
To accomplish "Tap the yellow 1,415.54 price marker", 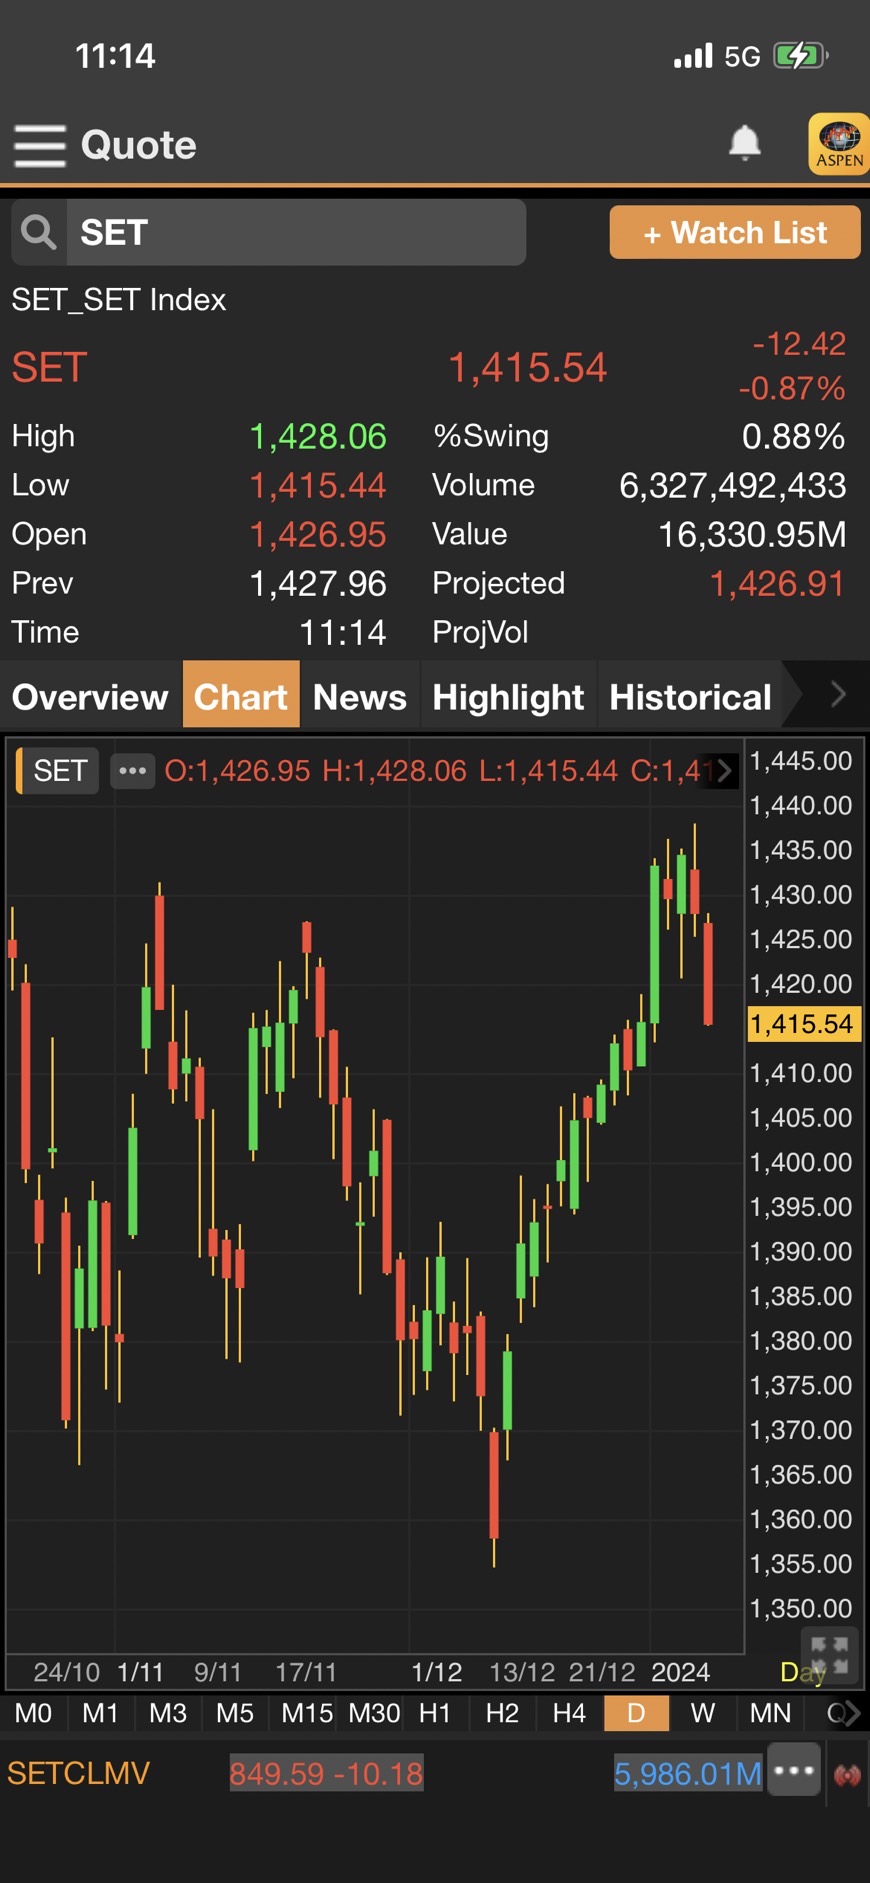I will tap(802, 1024).
